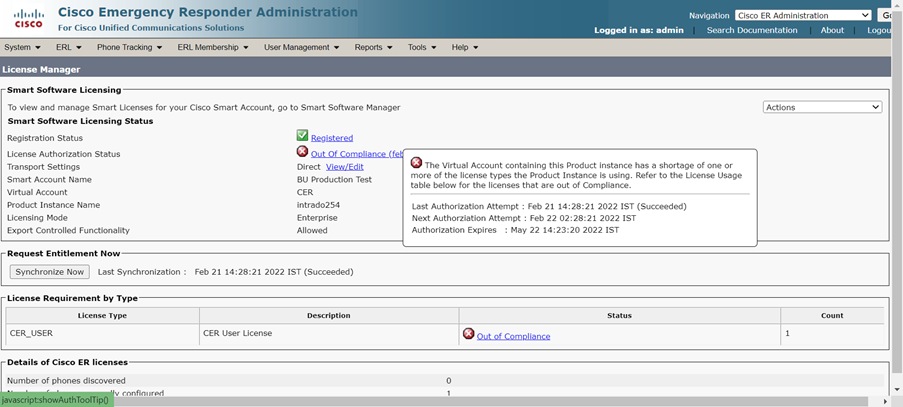Open the User Management menu
Viewport: 903px width, 407px height.
pyautogui.click(x=302, y=47)
